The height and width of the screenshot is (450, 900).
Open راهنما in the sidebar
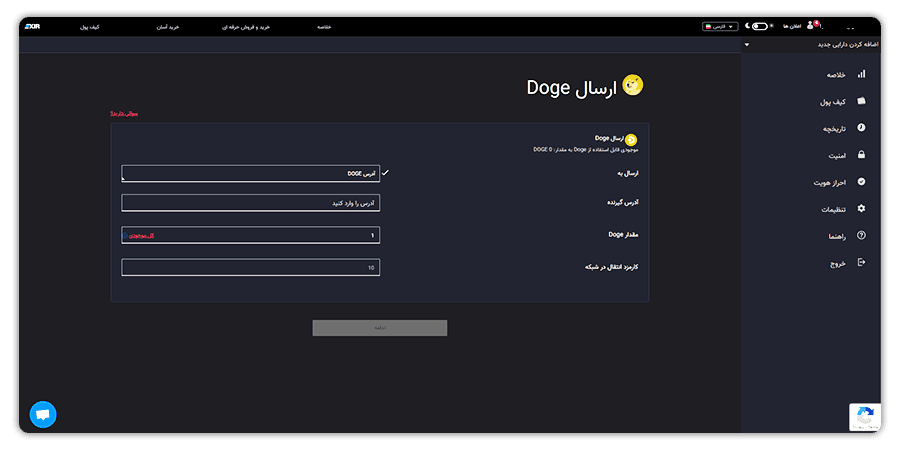pos(837,237)
